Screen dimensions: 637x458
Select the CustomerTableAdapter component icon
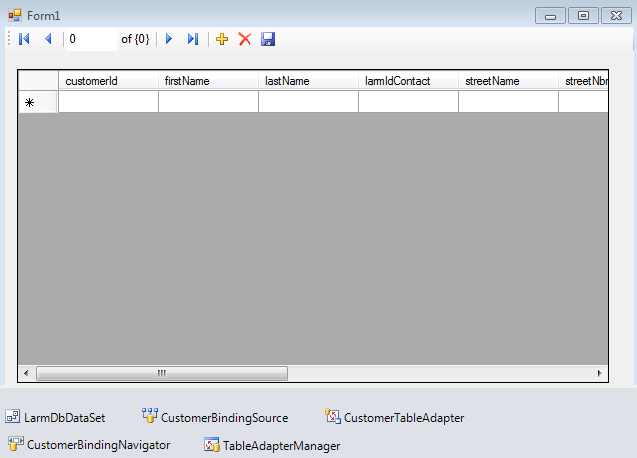pos(332,416)
